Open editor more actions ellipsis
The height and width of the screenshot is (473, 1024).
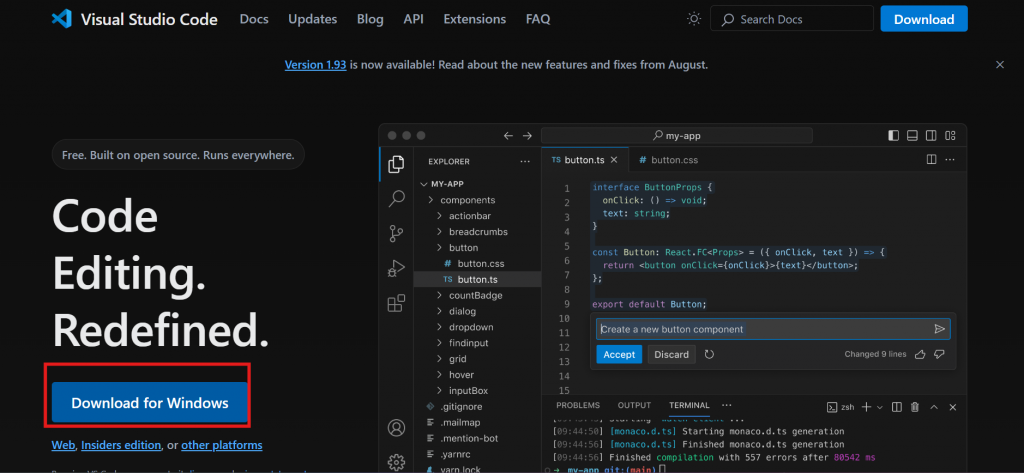950,159
